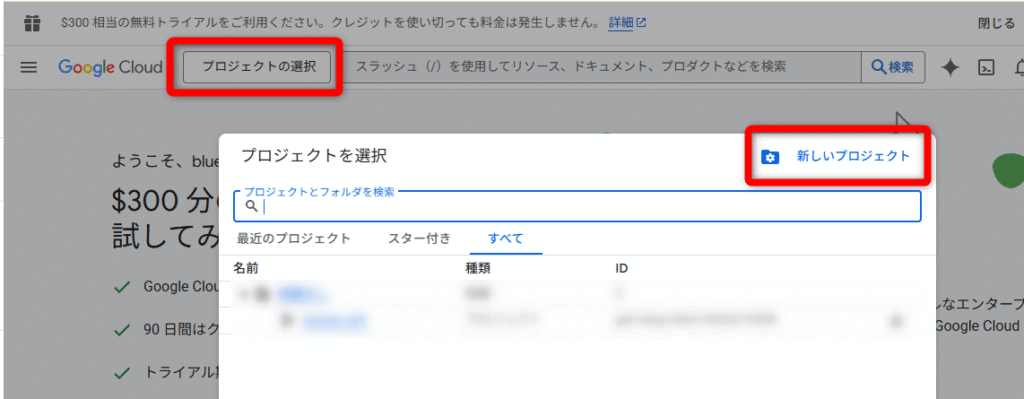The height and width of the screenshot is (399, 1024).
Task: Click the 検索 search button
Action: click(893, 67)
